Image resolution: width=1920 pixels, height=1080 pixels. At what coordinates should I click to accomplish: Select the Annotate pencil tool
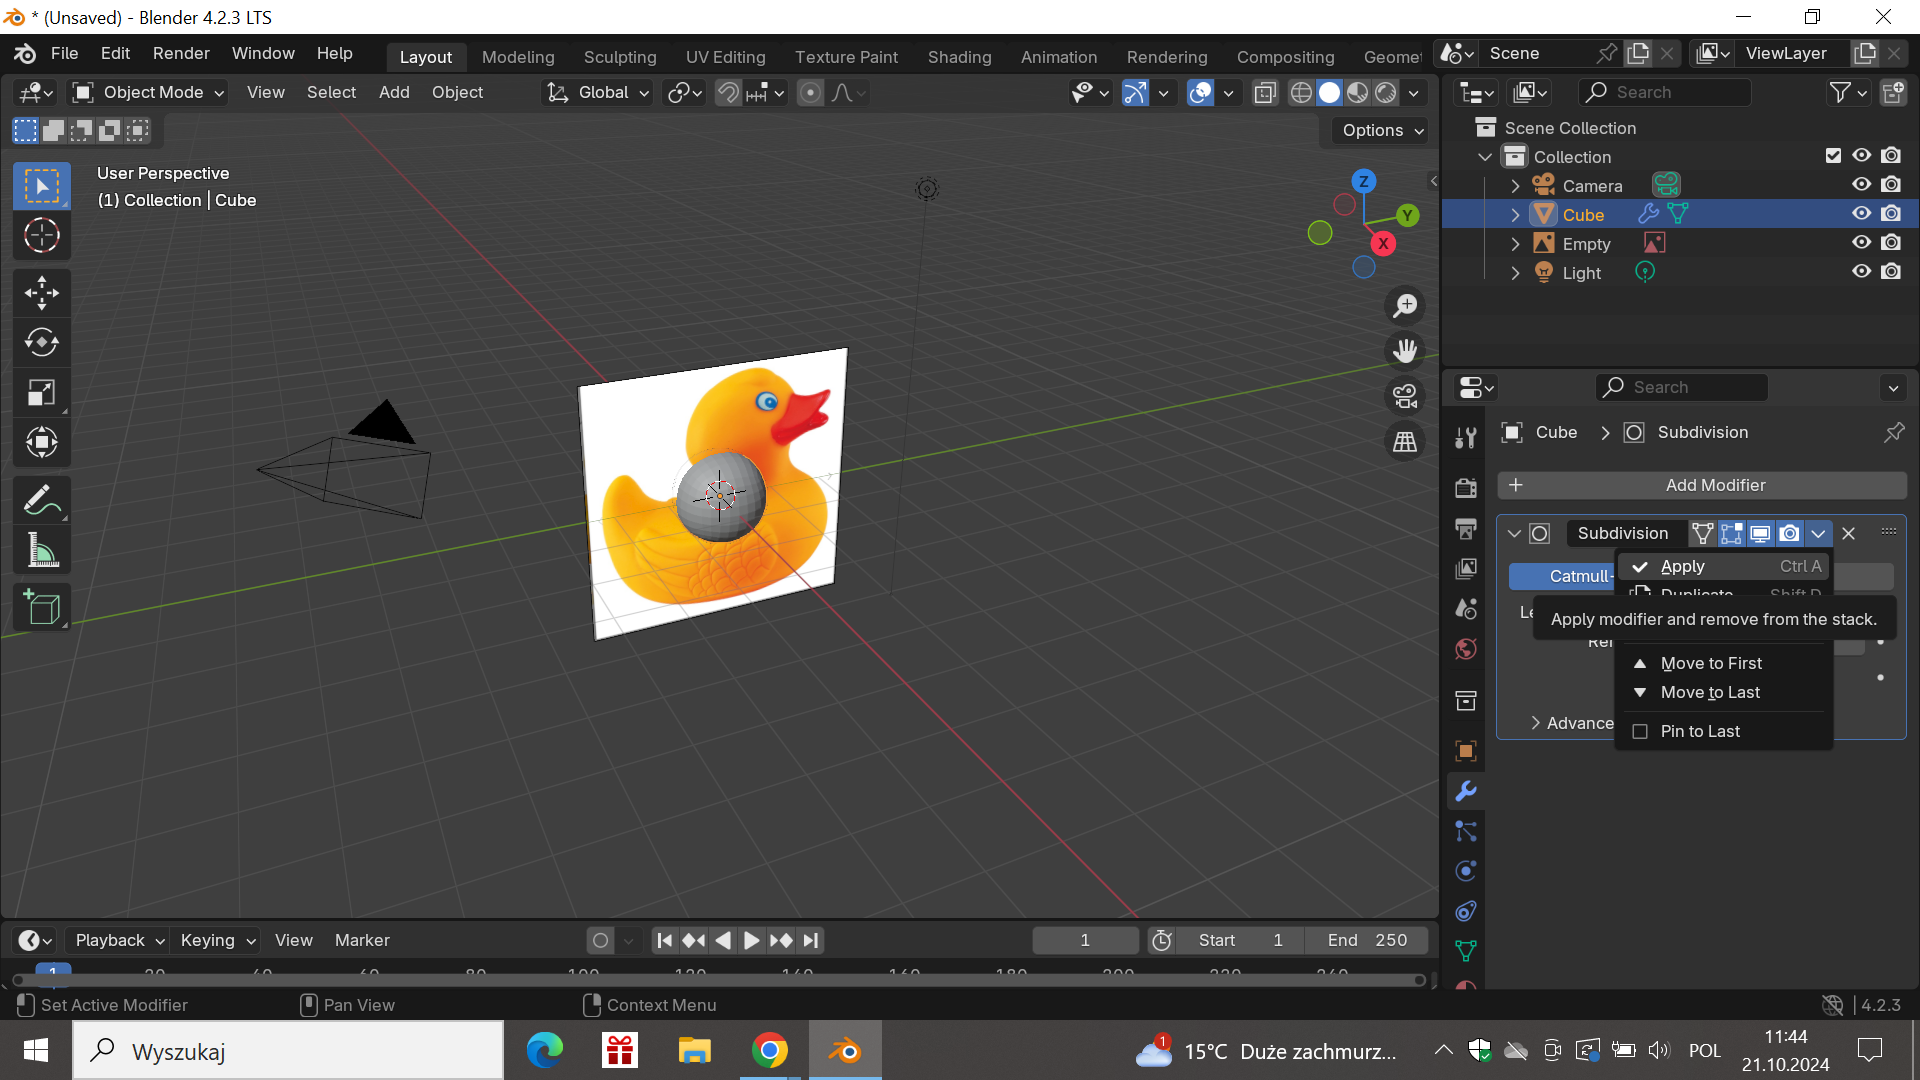42,500
